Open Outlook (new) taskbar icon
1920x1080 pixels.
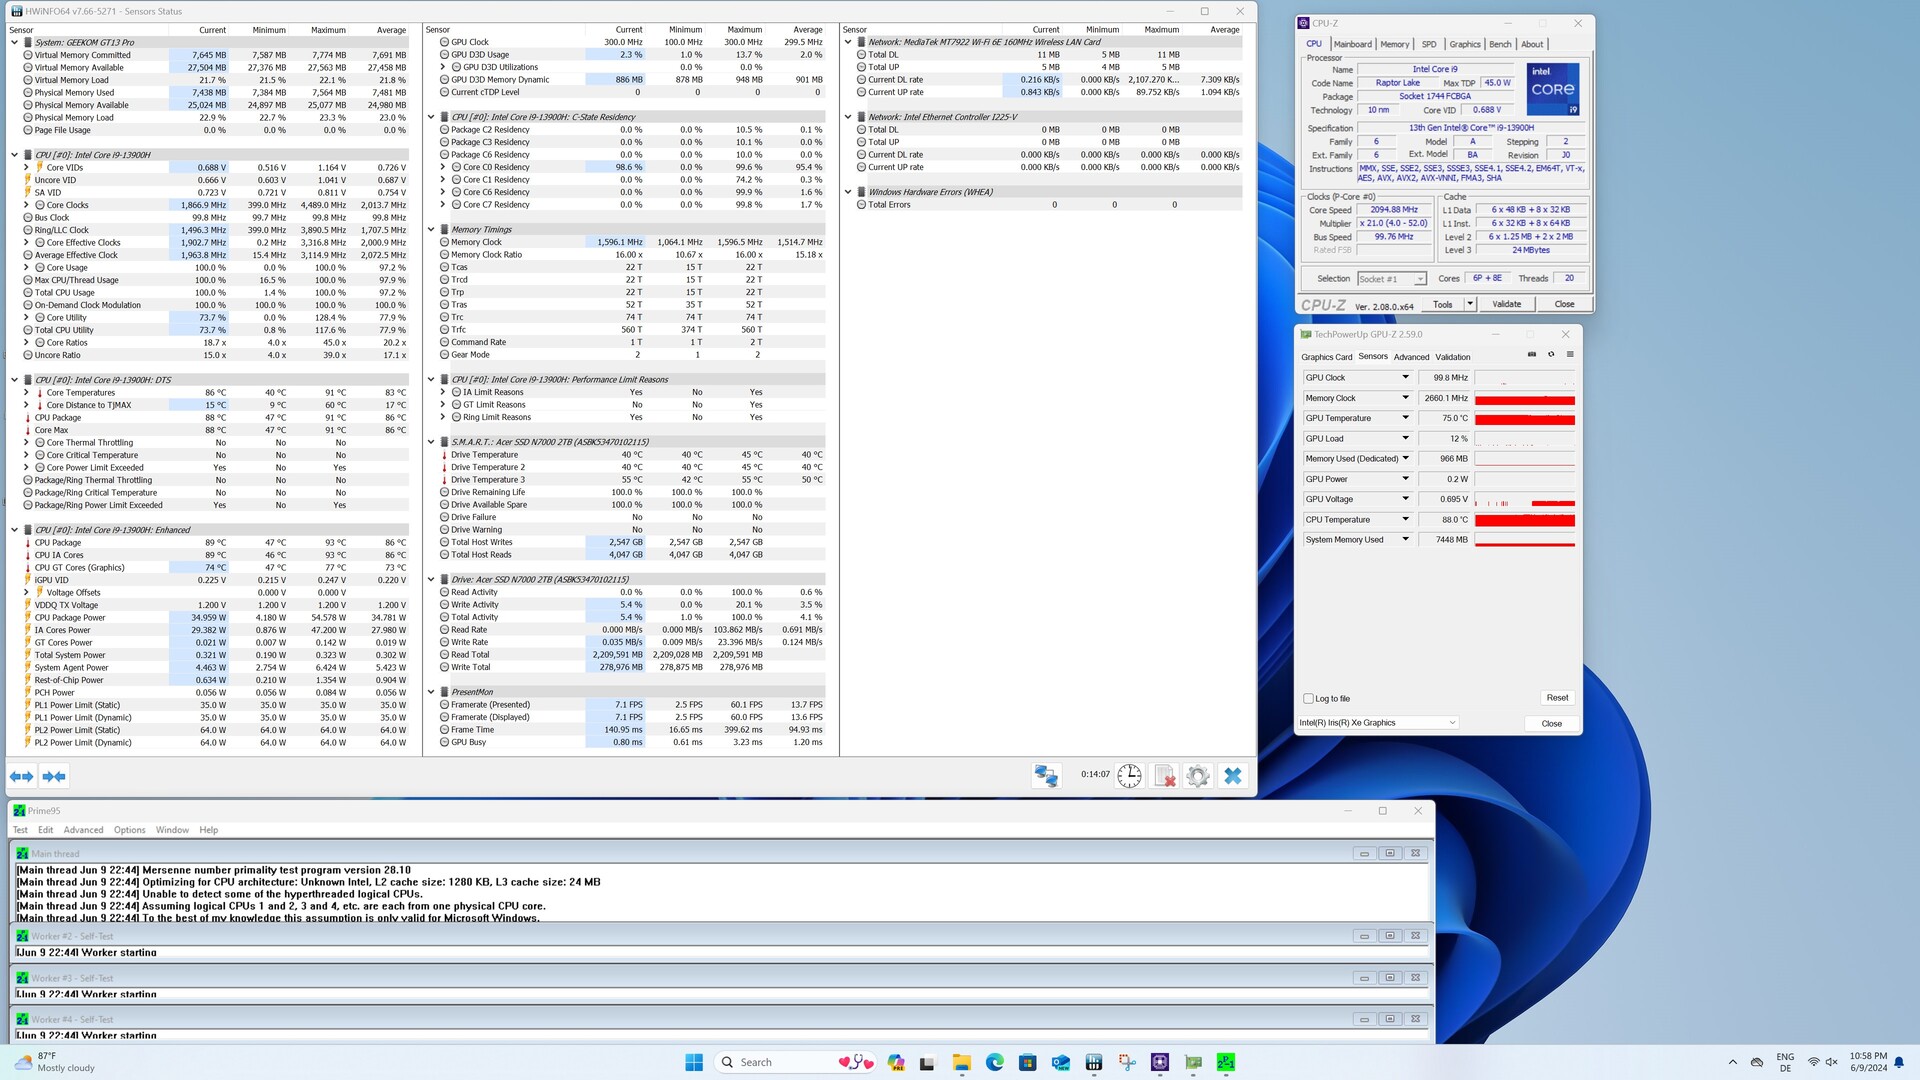pos(1061,1062)
